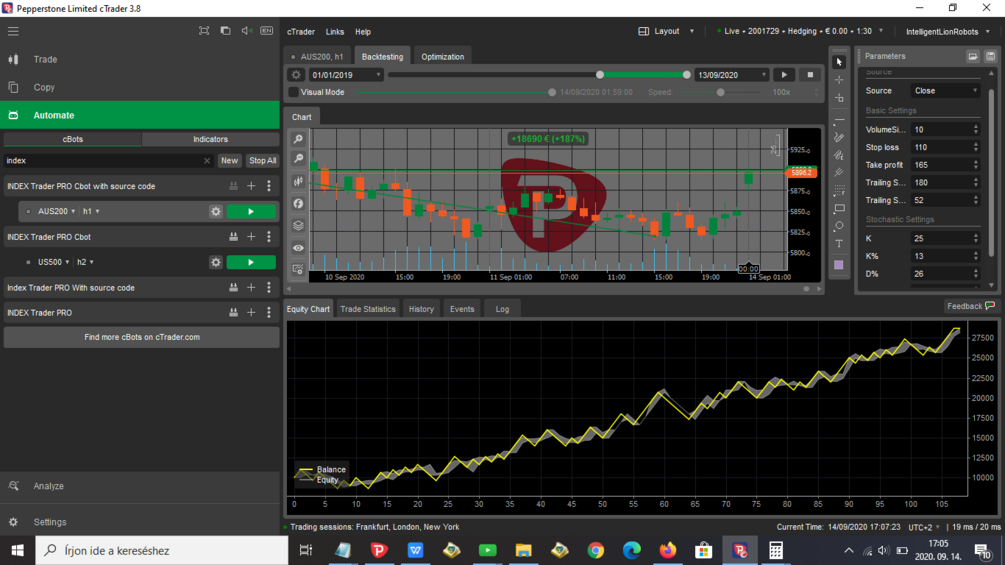Viewport: 1005px width, 565px height.
Task: Start backtesting with the play button
Action: pyautogui.click(x=784, y=75)
